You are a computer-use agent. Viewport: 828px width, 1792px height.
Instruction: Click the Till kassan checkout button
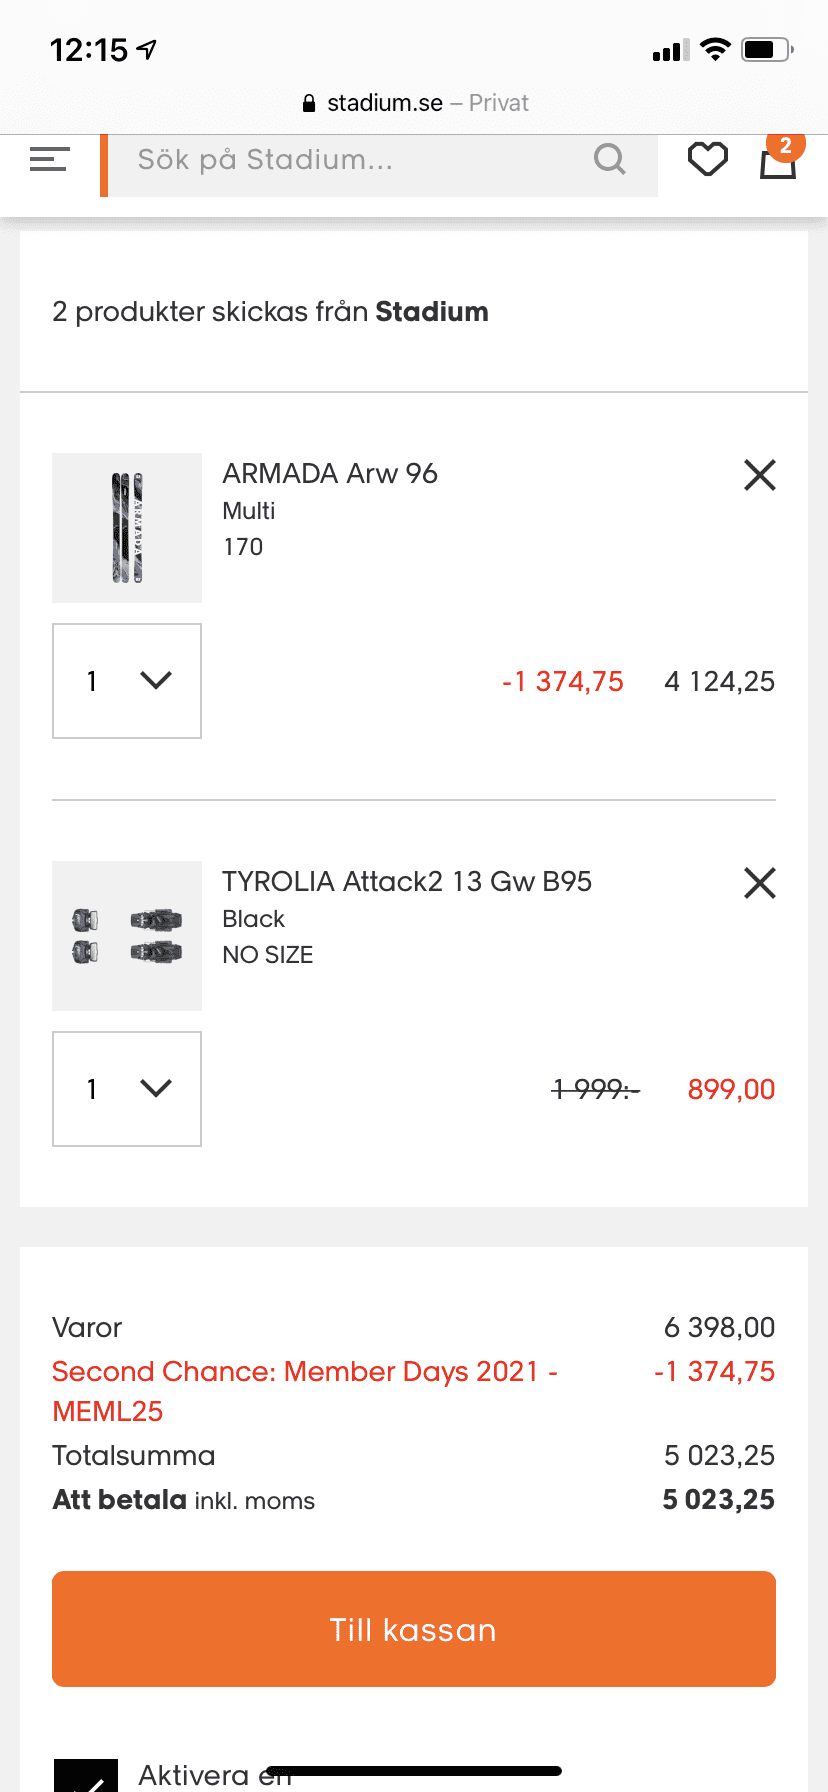coord(414,1629)
